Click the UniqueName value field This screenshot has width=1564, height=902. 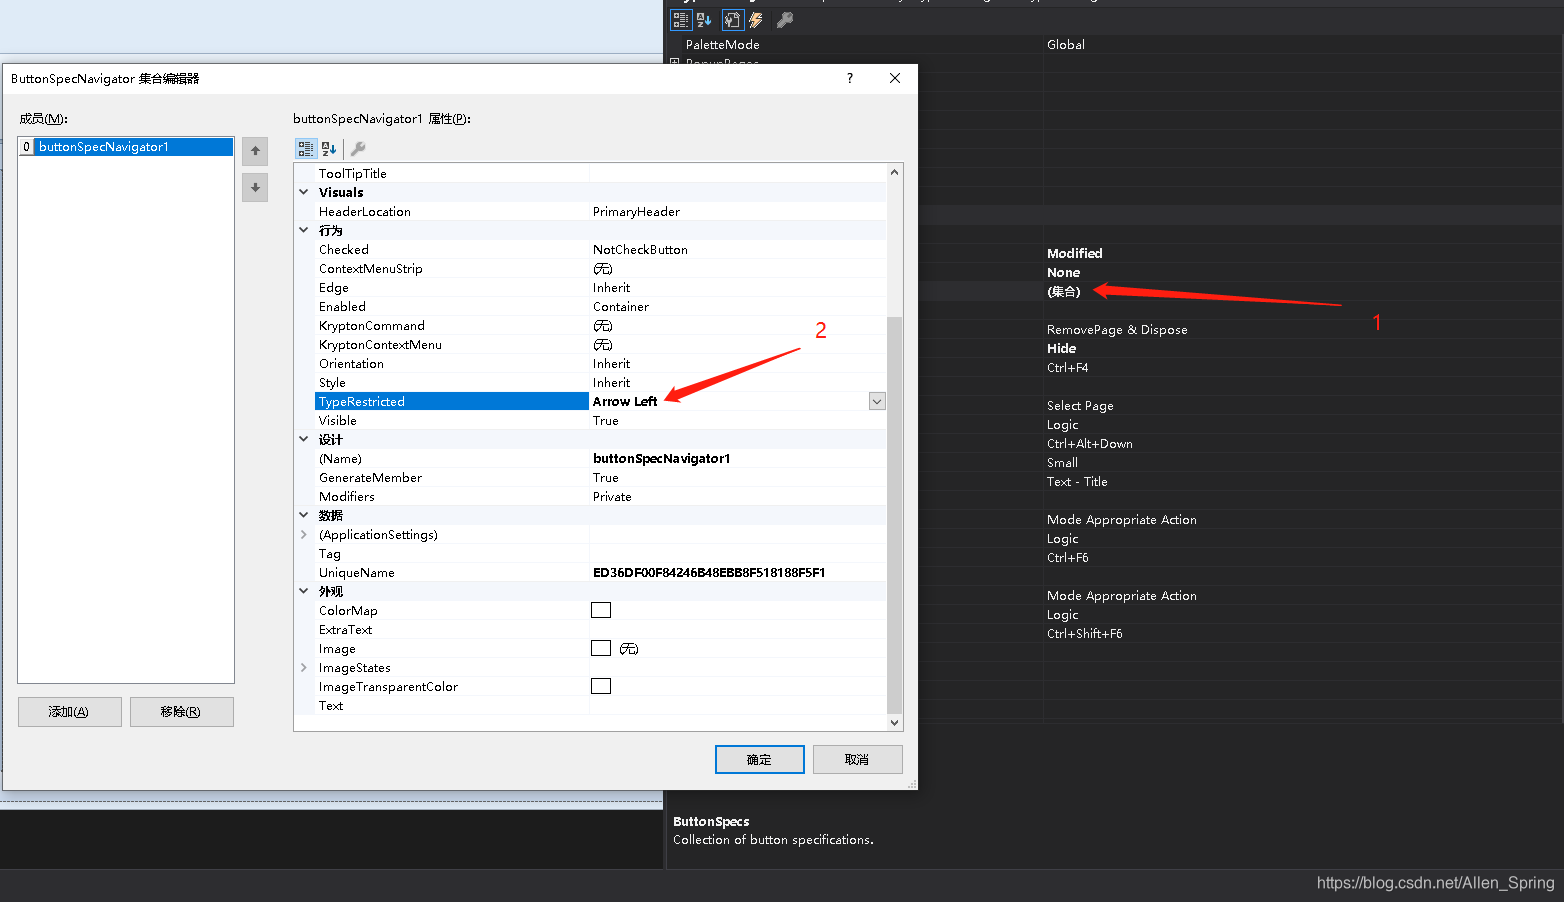tap(738, 572)
